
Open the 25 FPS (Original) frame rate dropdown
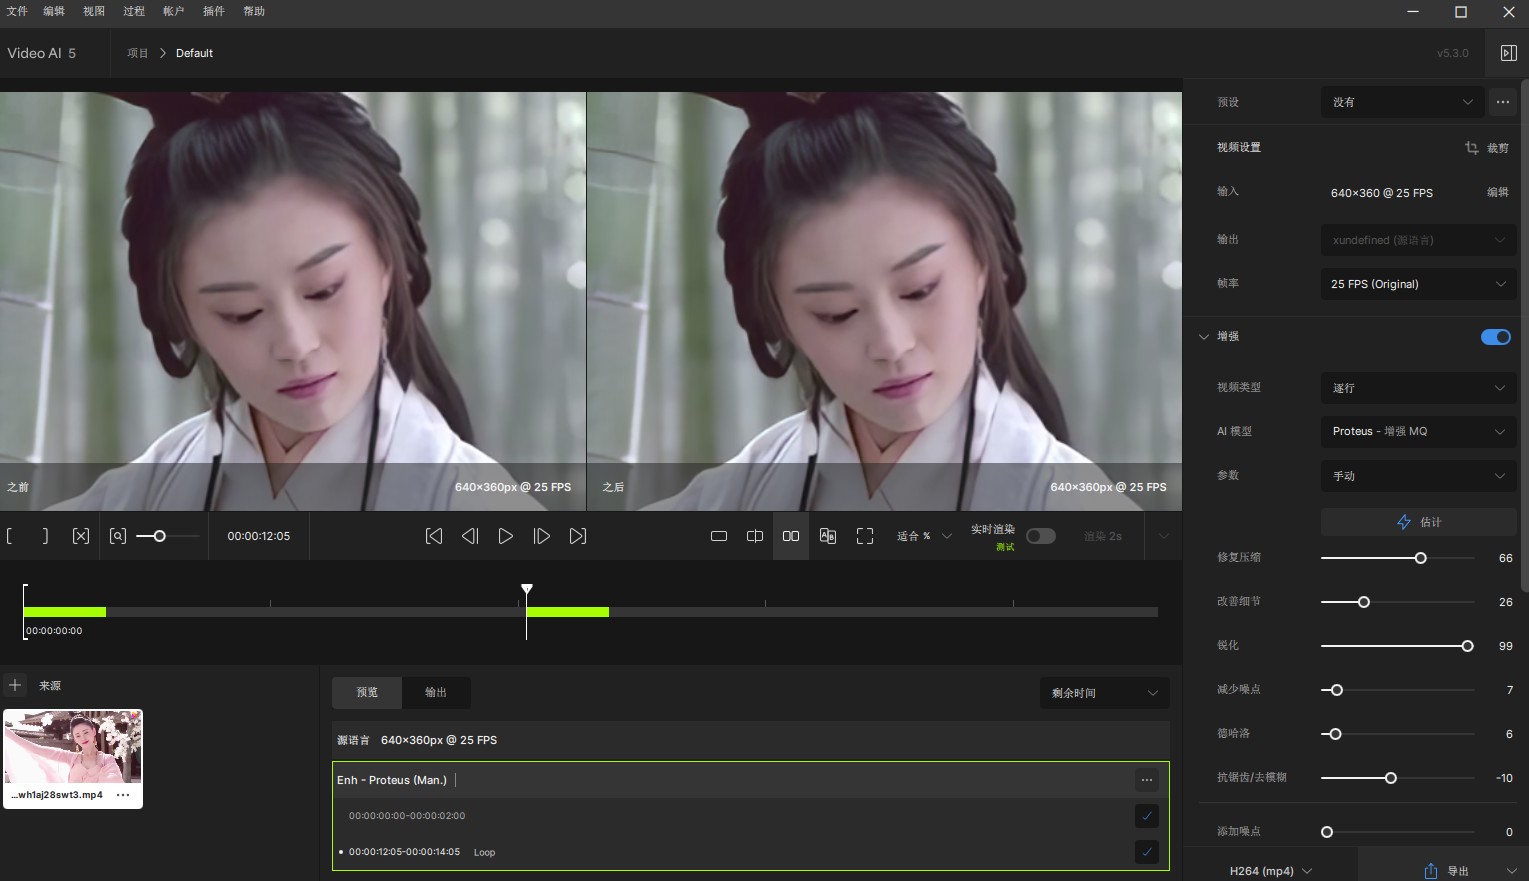(x=1418, y=284)
